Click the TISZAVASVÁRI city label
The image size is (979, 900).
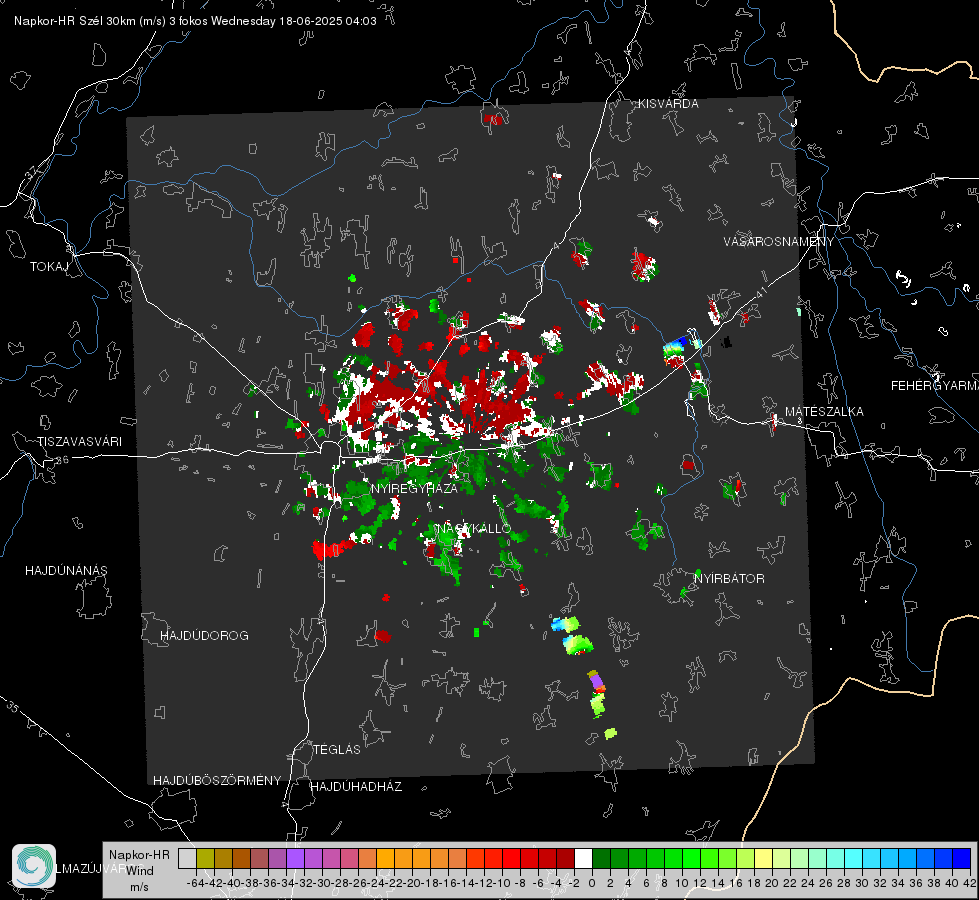[x=79, y=442]
